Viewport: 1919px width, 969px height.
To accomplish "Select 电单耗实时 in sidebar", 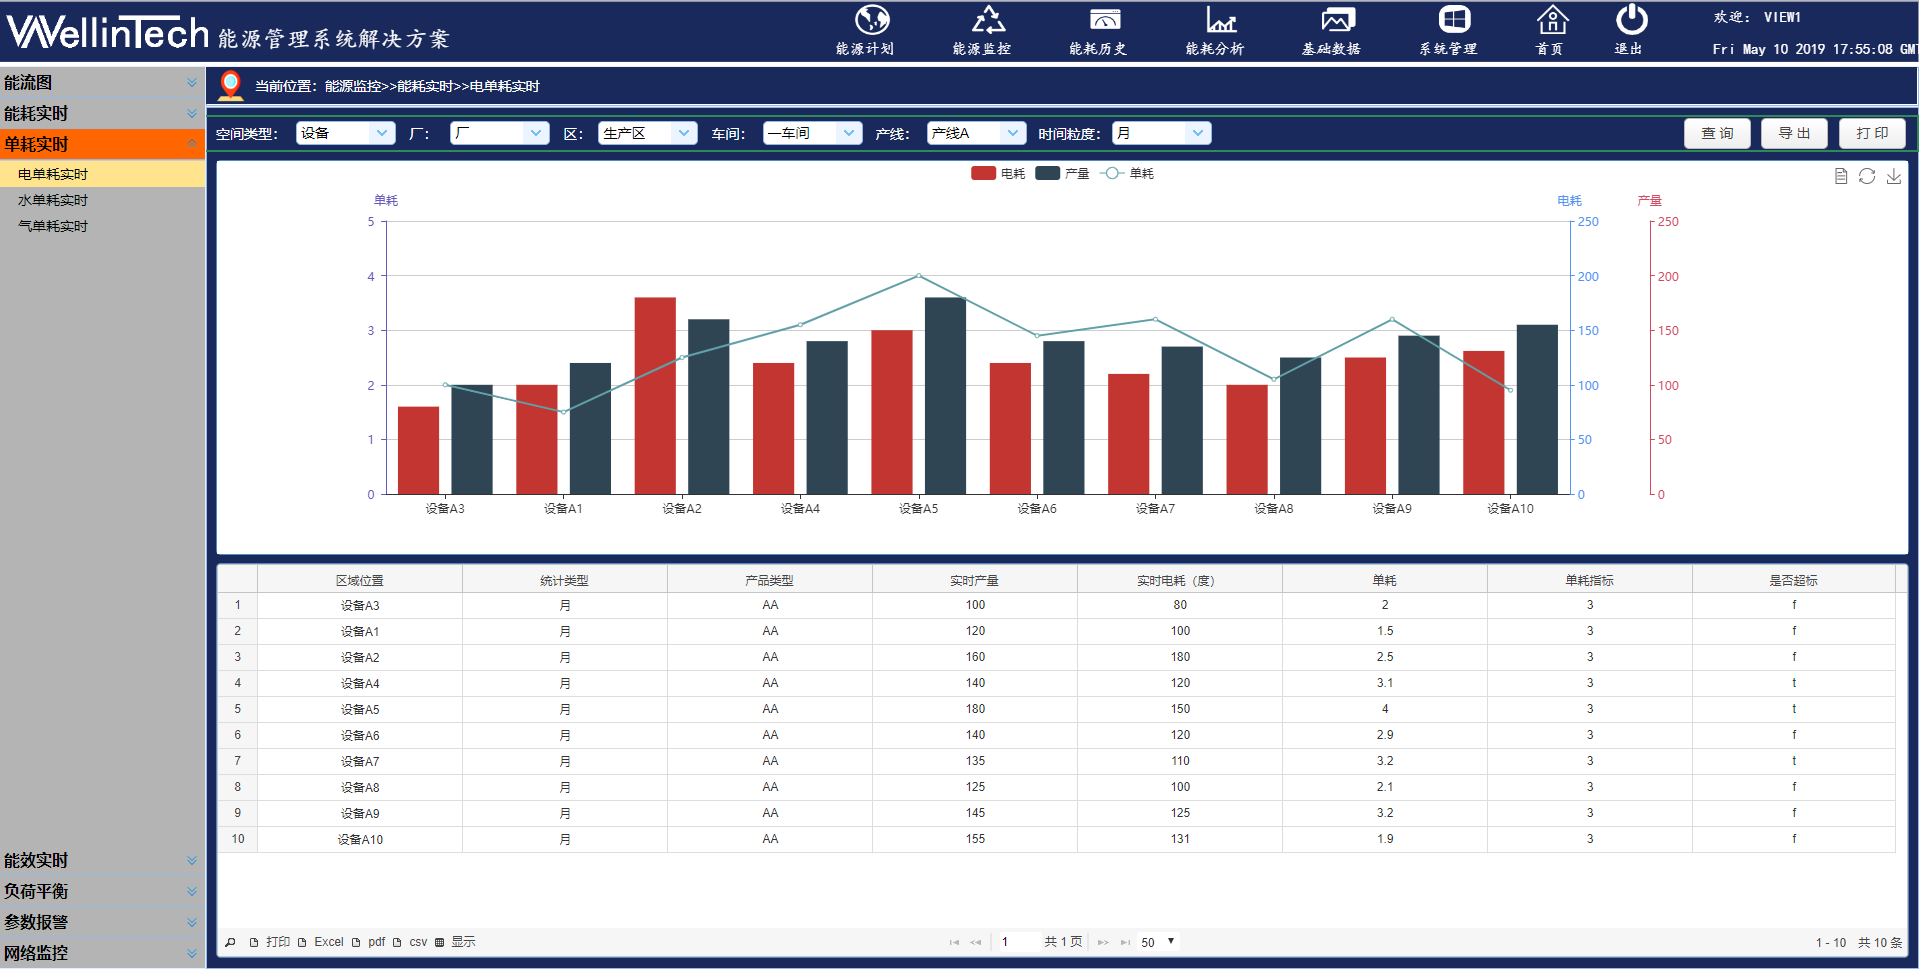I will (102, 174).
